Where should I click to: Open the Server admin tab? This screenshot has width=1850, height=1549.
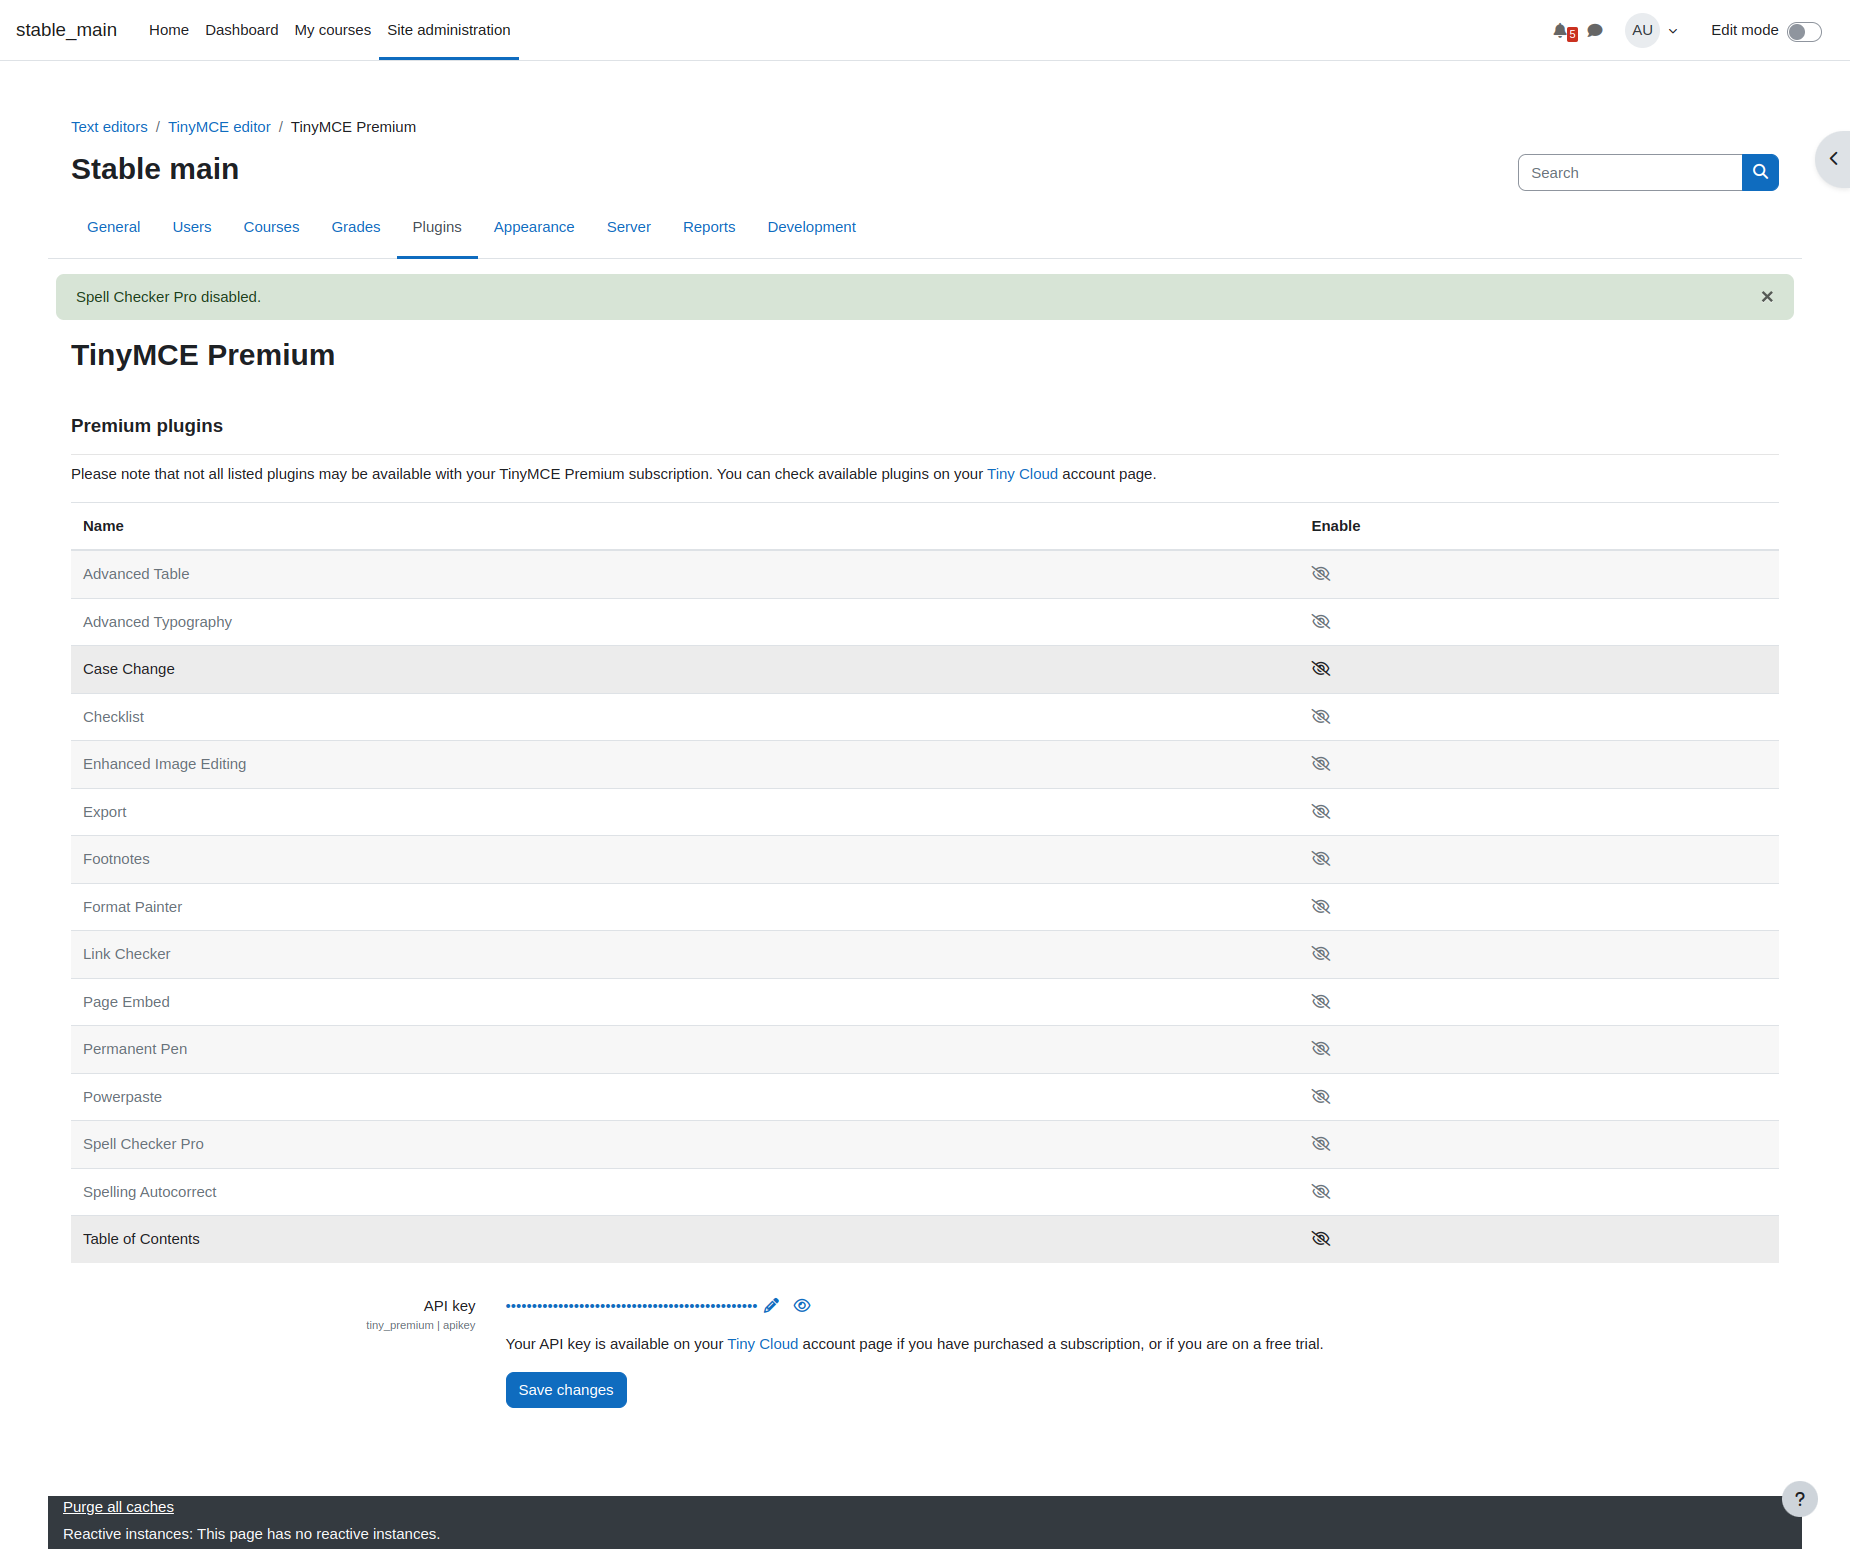[x=629, y=227]
